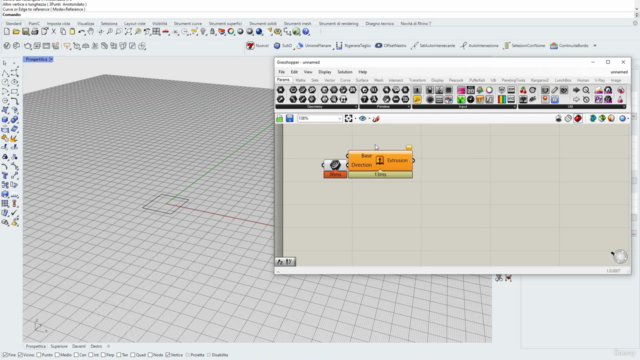
Task: Expand the toolbar overflow arrow after ContinuitaBordo
Action: (595, 46)
